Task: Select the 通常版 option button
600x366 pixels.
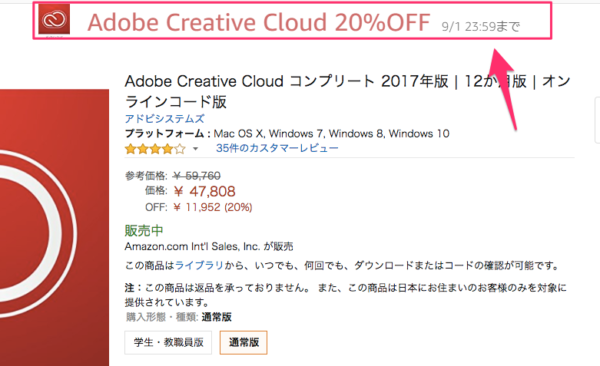Action: pos(243,342)
